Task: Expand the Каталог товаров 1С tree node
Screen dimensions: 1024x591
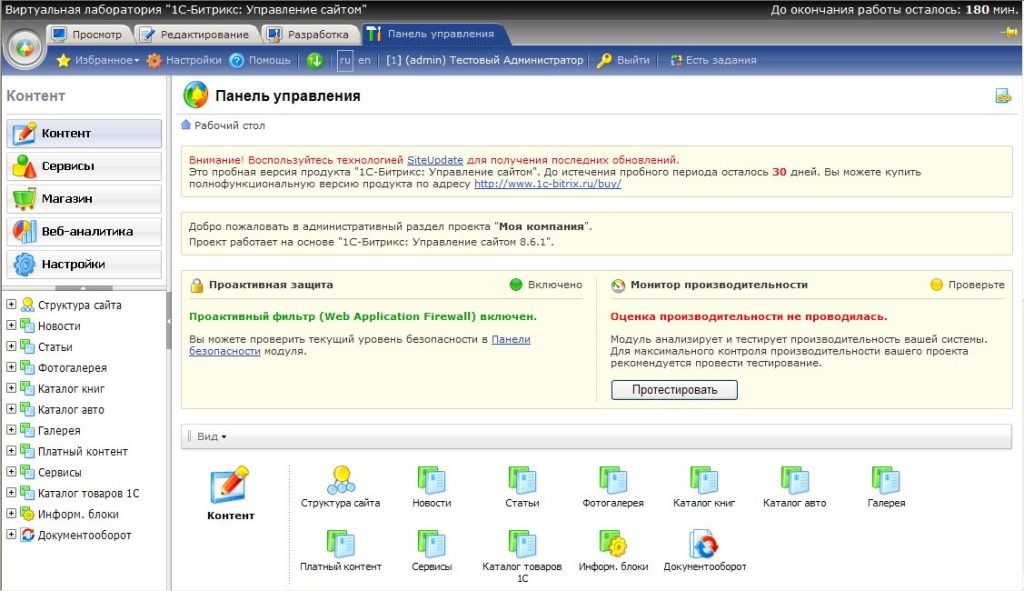Action: coord(11,492)
